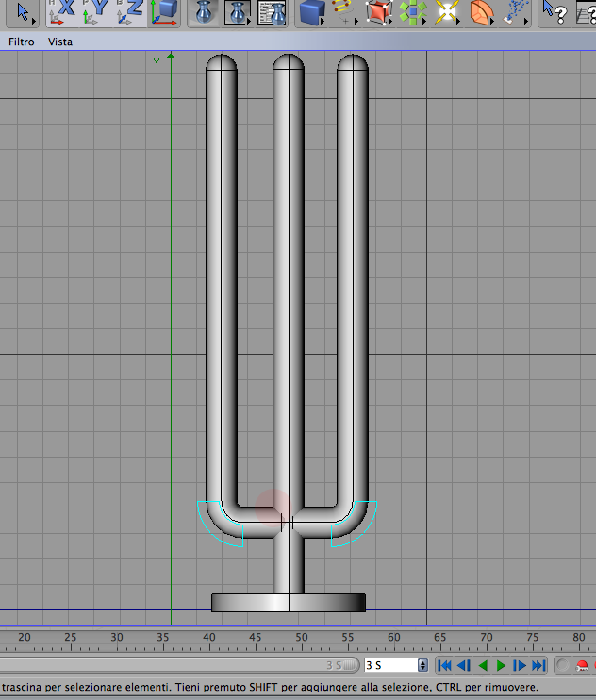Render the active view

(x=203, y=12)
